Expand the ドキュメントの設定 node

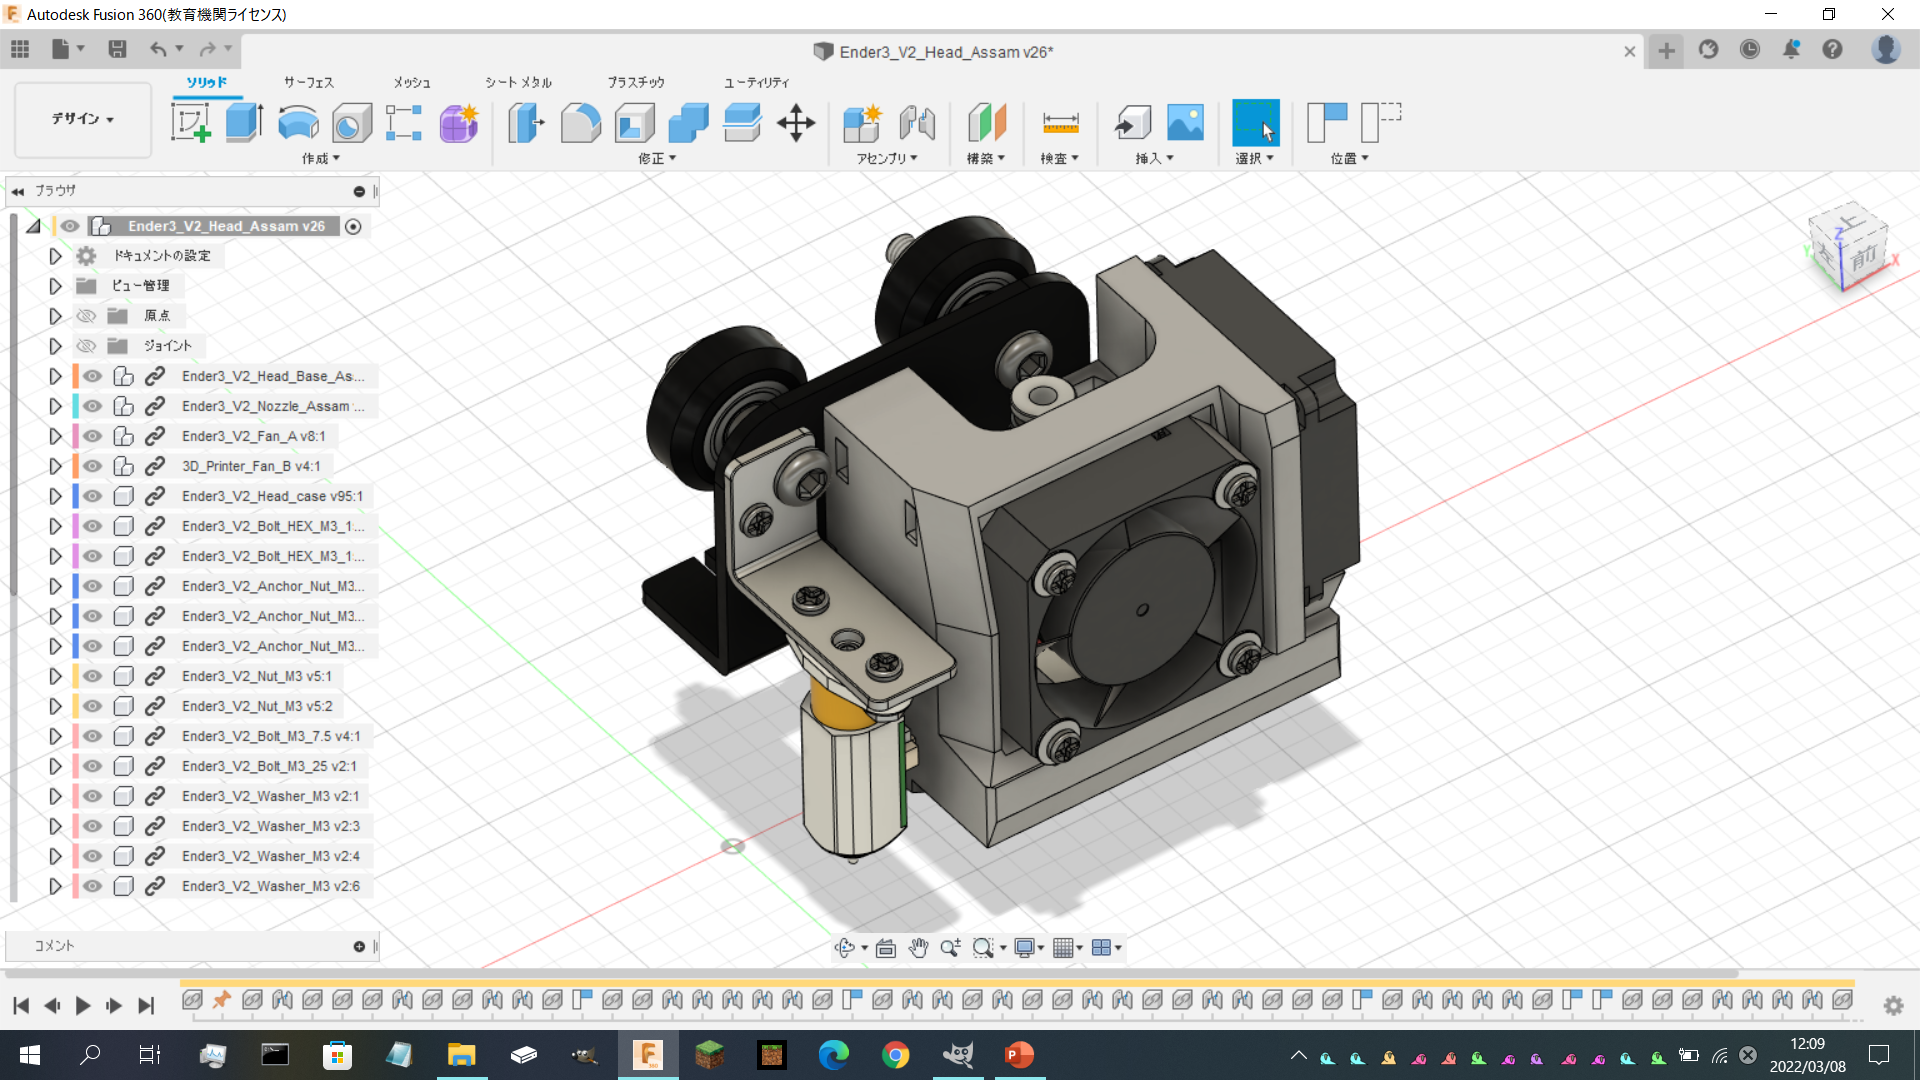[x=55, y=256]
